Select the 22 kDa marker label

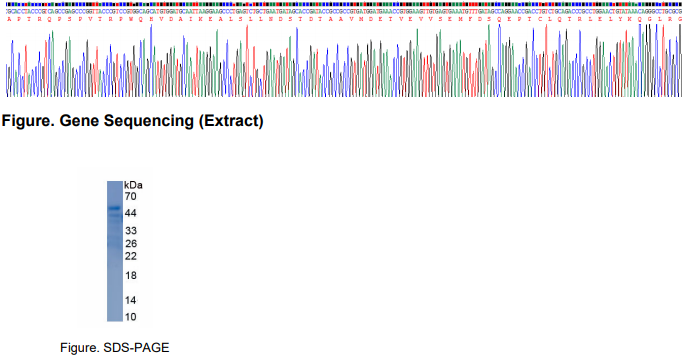point(131,256)
